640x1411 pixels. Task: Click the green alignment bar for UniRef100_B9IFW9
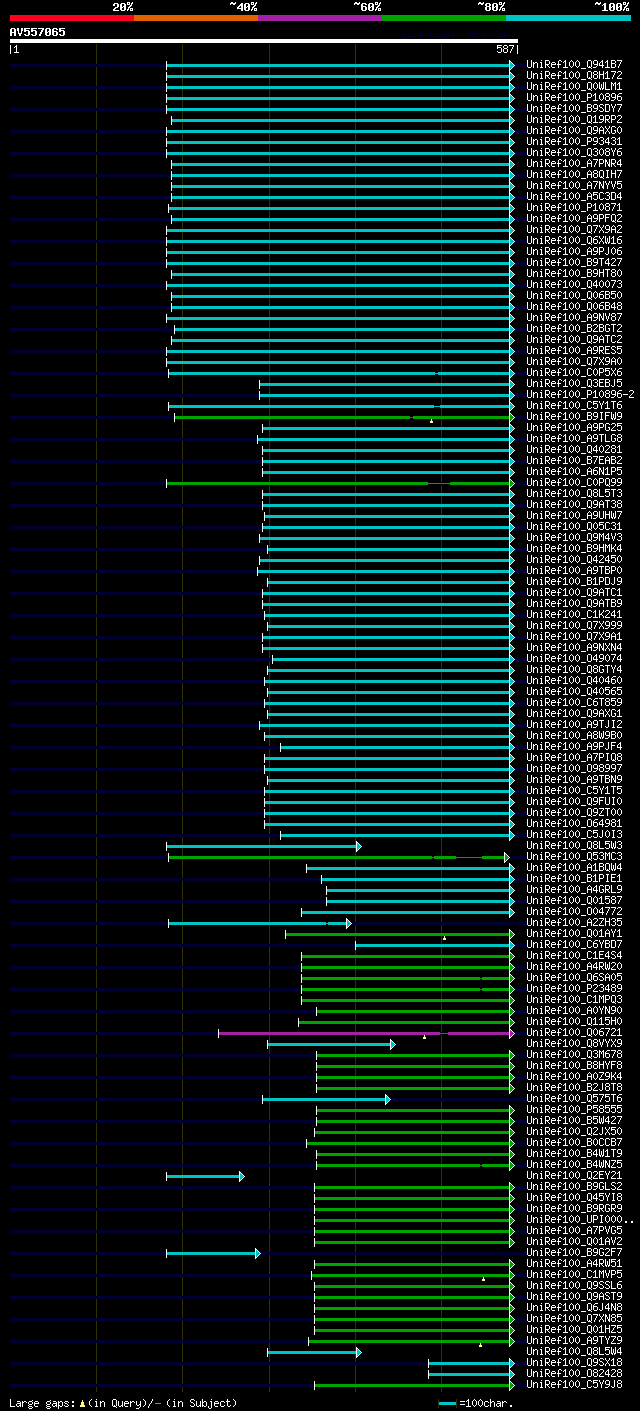coord(343,417)
